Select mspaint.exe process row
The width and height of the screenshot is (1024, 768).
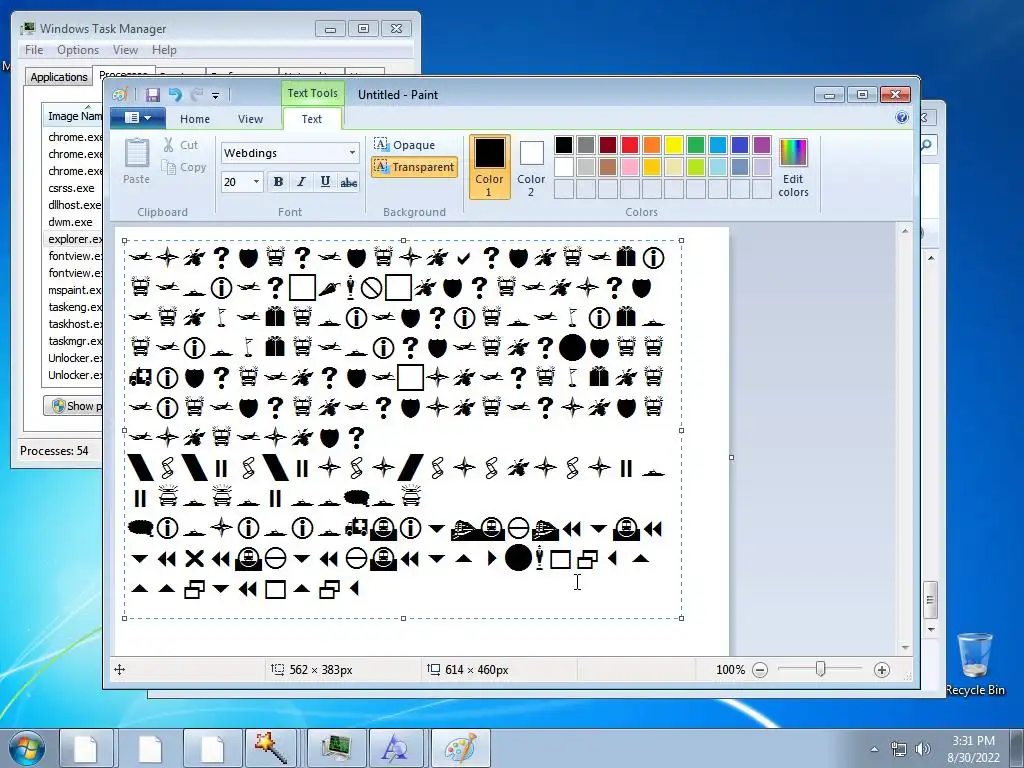point(73,290)
